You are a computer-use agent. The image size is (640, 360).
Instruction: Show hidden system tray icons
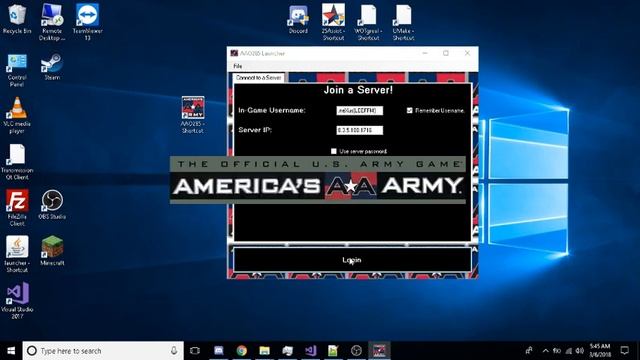coord(546,351)
